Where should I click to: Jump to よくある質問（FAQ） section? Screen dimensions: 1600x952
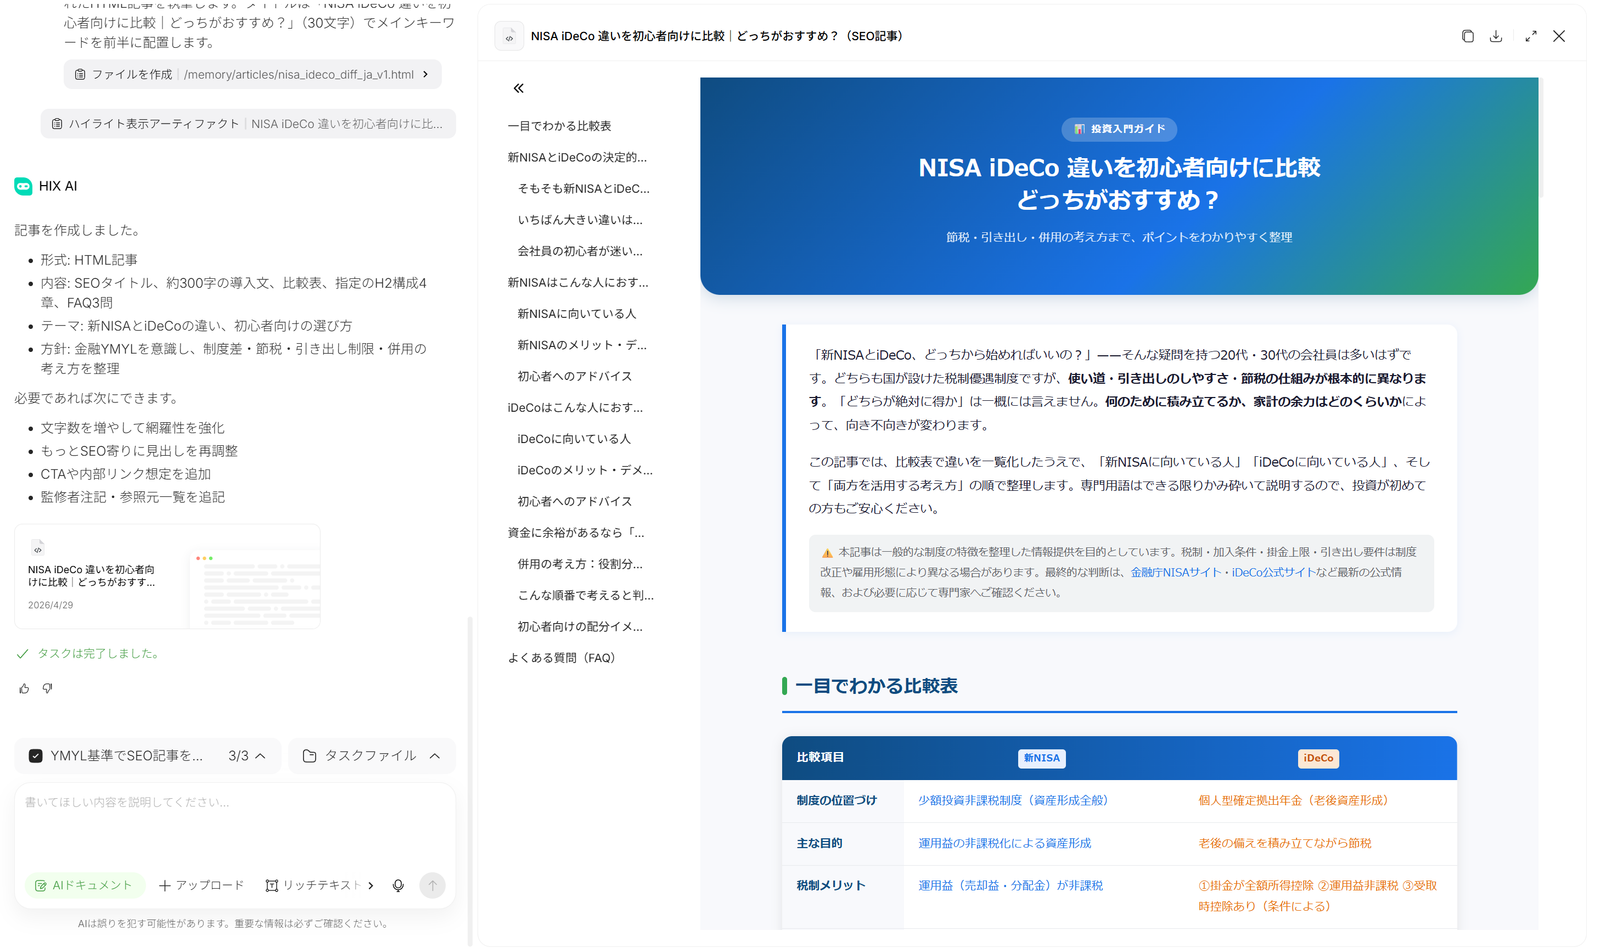click(561, 658)
